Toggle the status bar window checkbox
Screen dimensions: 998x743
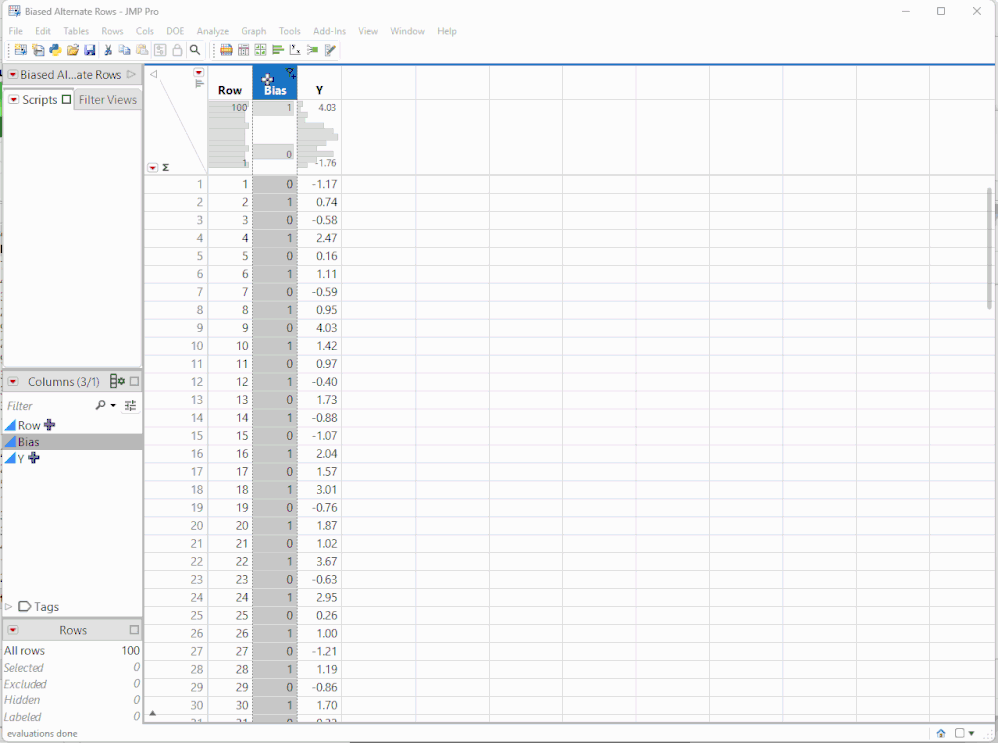960,733
